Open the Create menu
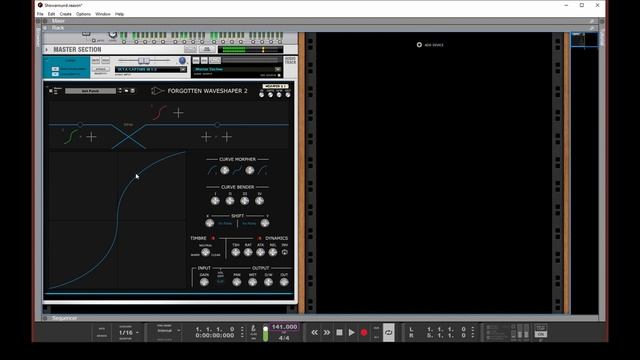The width and height of the screenshot is (640, 360). coord(66,14)
